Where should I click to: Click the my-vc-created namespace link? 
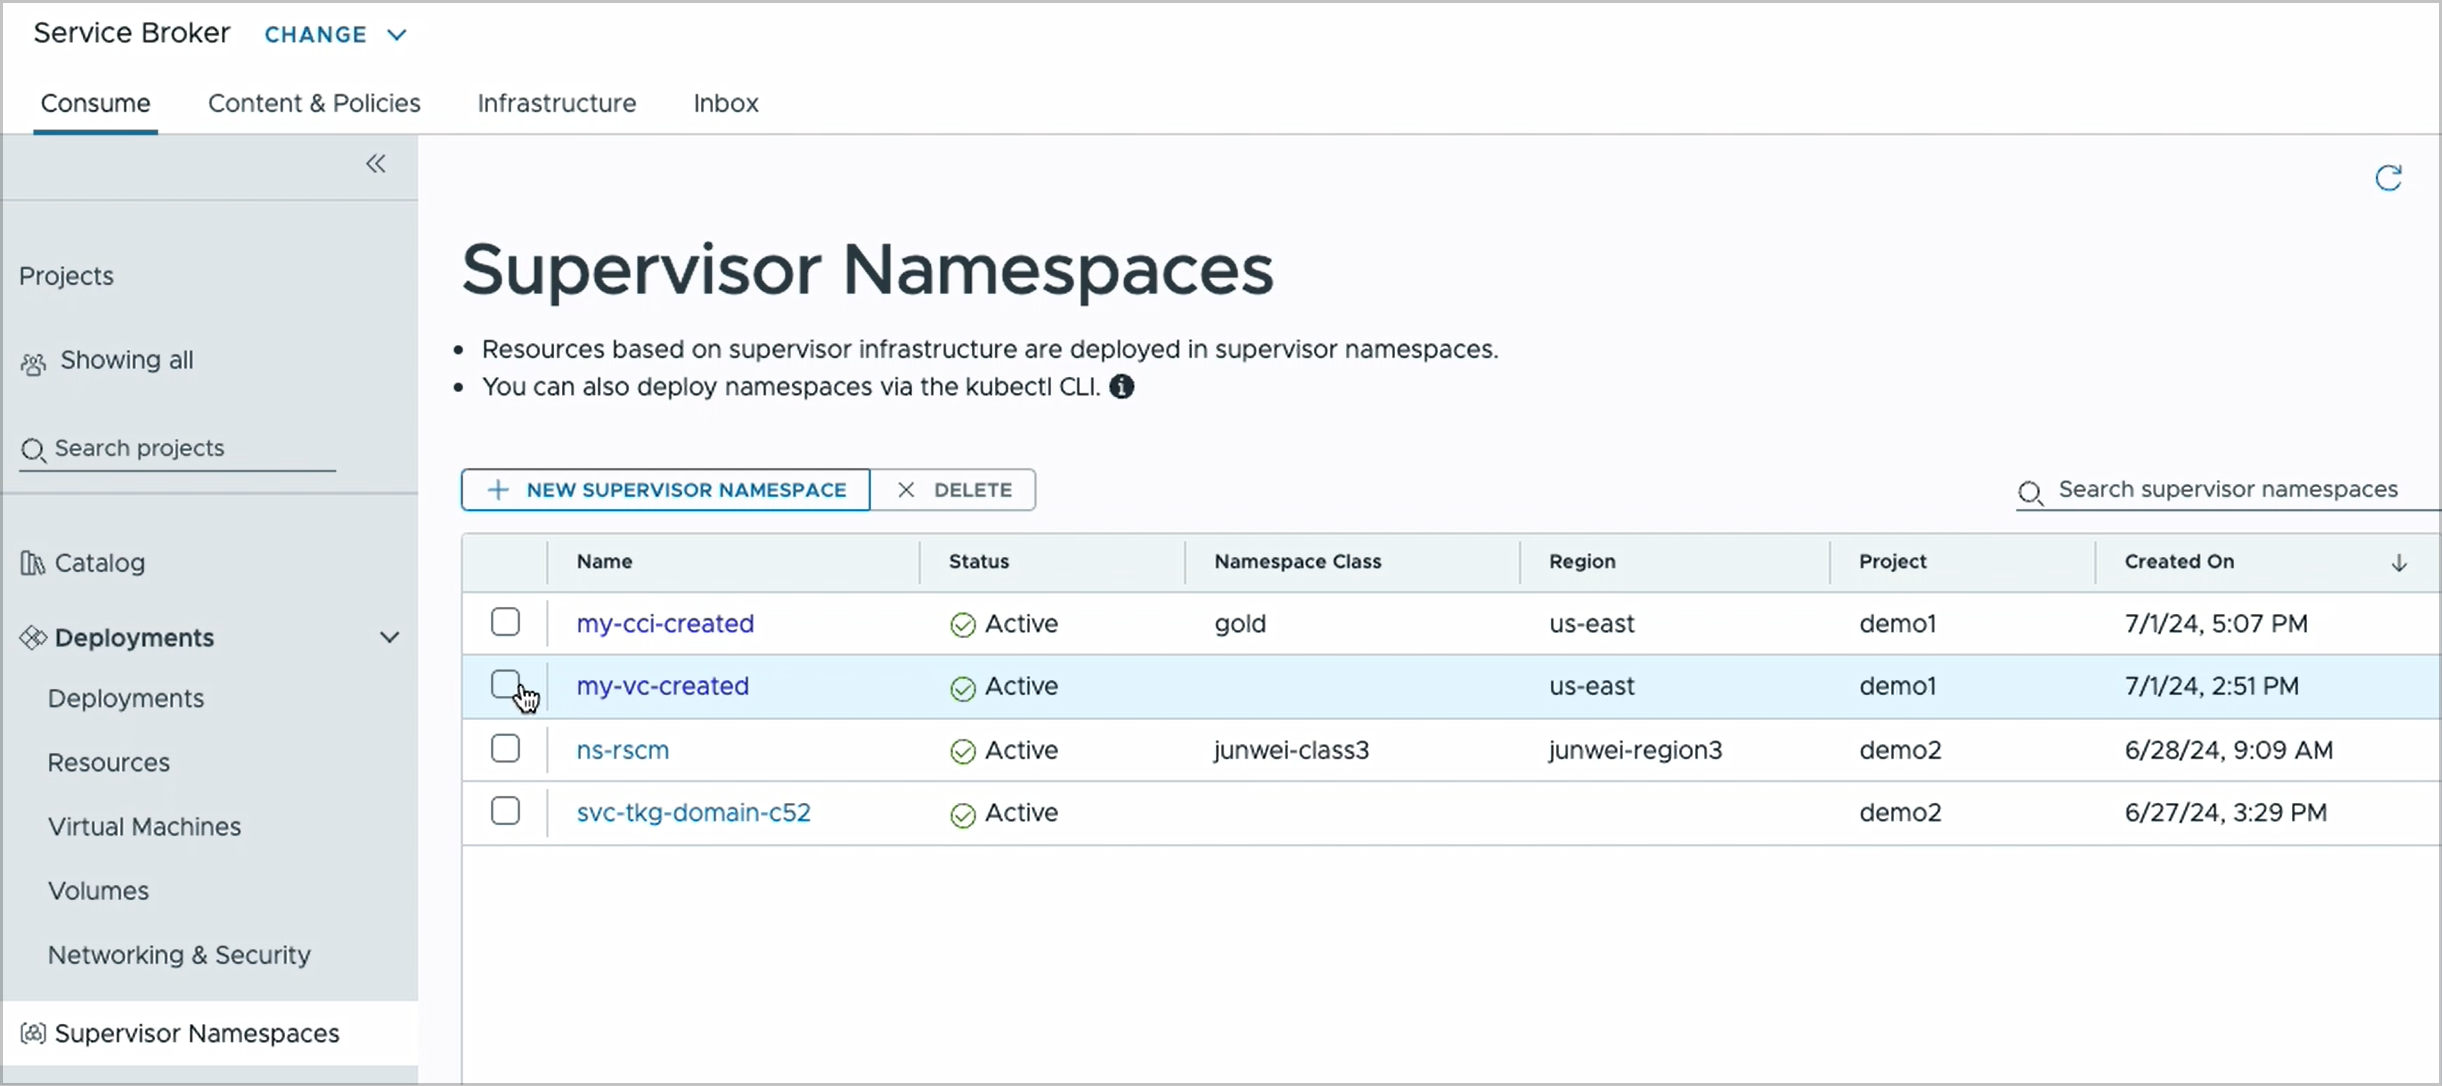click(662, 686)
